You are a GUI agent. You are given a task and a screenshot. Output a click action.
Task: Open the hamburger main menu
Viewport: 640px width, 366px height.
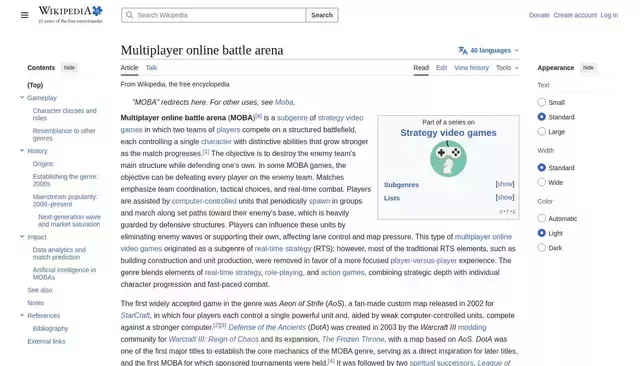coord(24,15)
